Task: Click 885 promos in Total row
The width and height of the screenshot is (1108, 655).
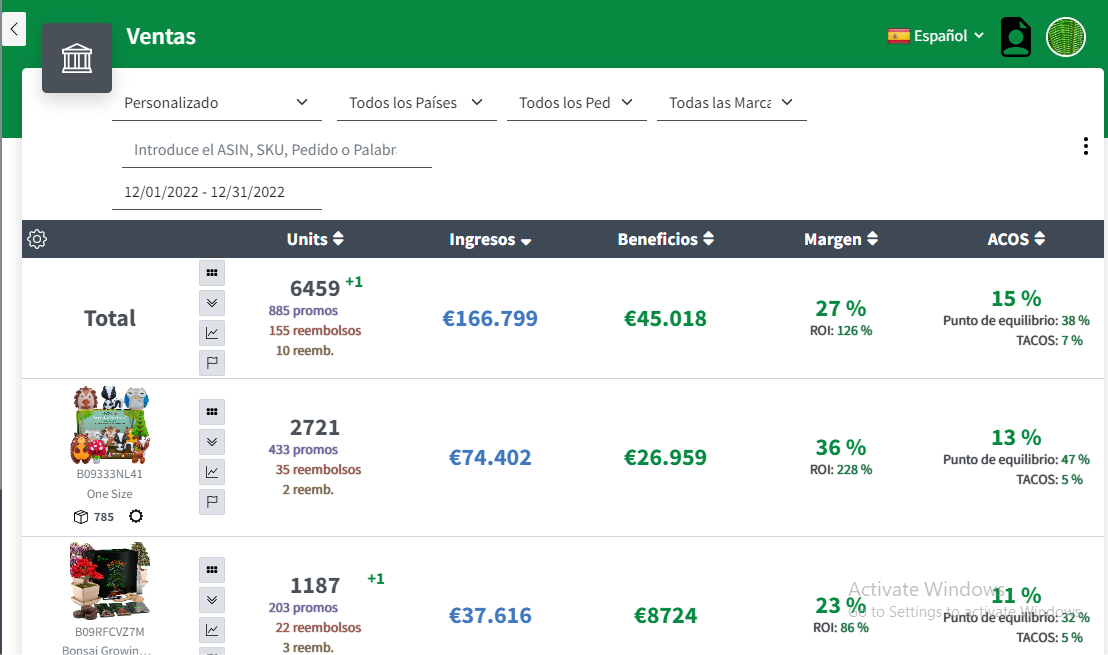Action: pyautogui.click(x=303, y=310)
